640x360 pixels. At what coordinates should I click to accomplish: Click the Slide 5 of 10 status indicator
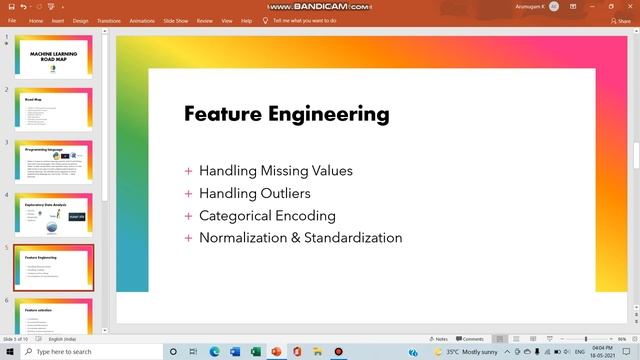(16, 339)
